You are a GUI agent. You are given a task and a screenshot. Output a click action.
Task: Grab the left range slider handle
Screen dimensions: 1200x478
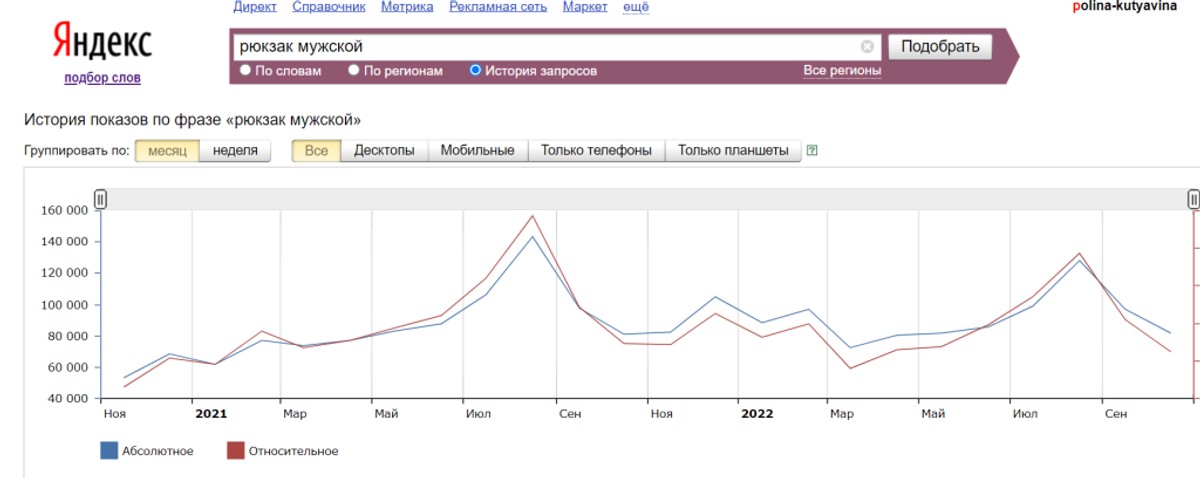pyautogui.click(x=100, y=200)
